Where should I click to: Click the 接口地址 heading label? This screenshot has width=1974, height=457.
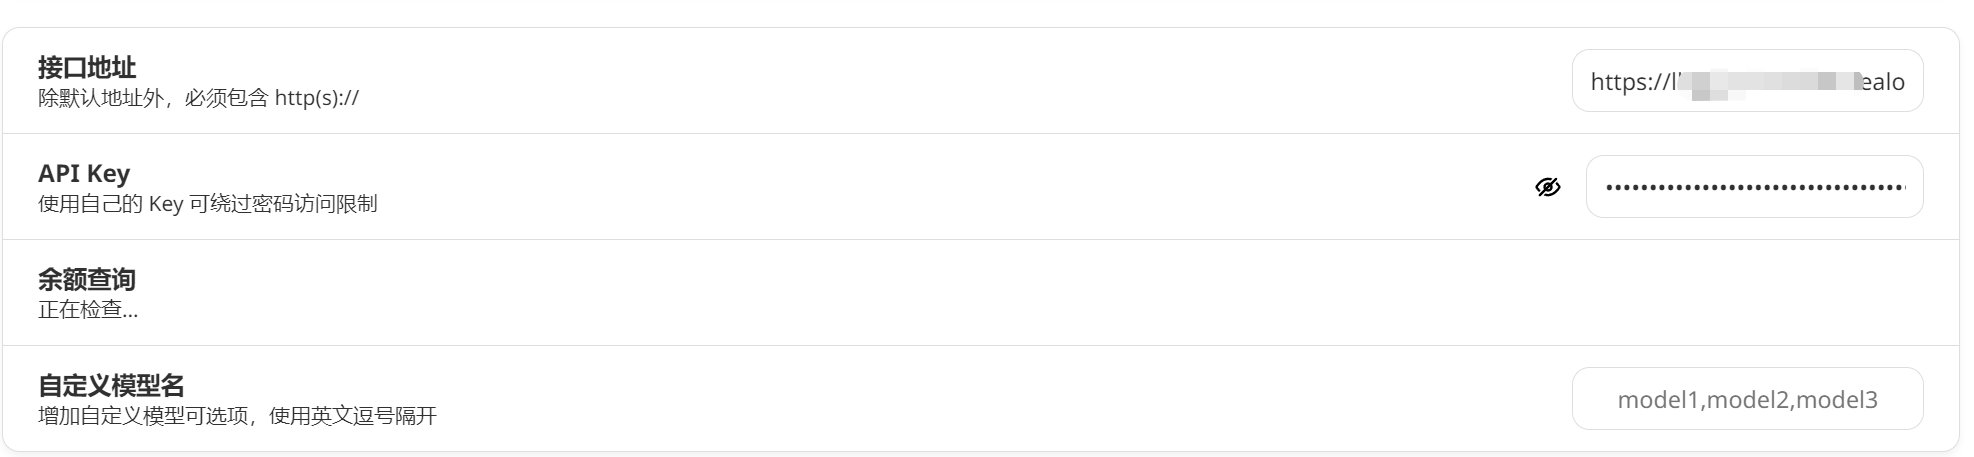click(x=87, y=67)
